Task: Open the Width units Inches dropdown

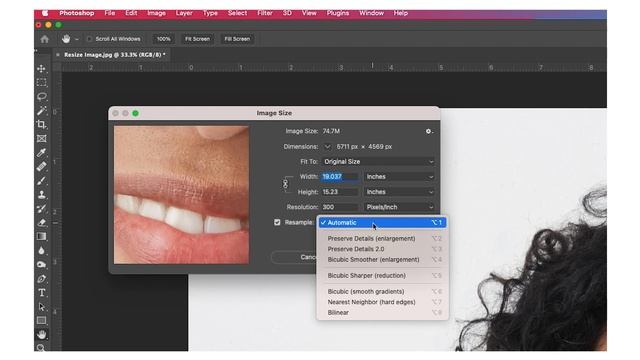Action: coord(399,177)
